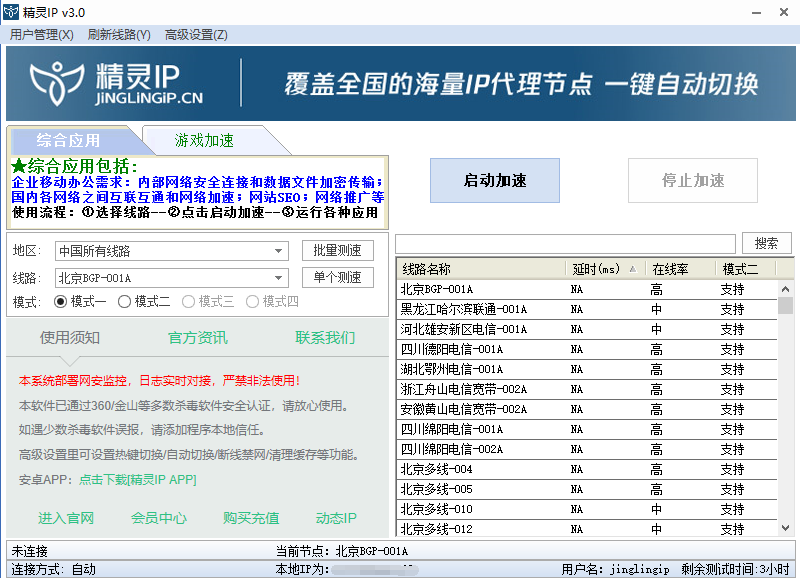800x578 pixels.
Task: Click the 精灵IP app icon in title bar
Action: tap(11, 12)
